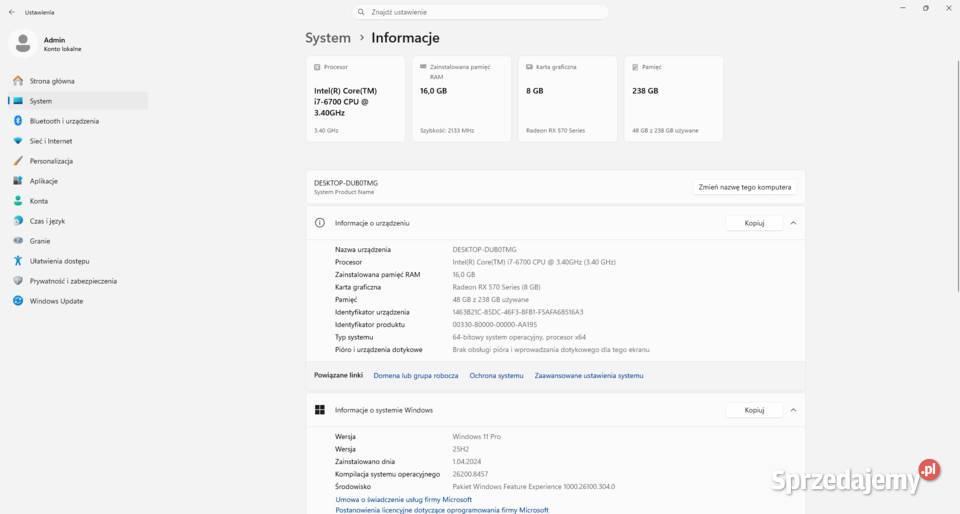
Task: Open the 238 GB Pamięć card
Action: [673, 99]
